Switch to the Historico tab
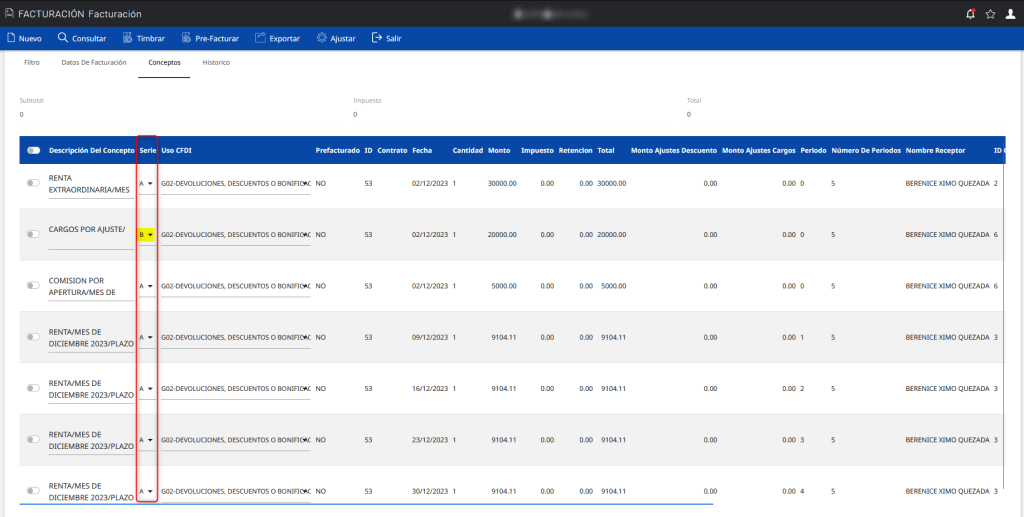The height and width of the screenshot is (517, 1024). [216, 62]
